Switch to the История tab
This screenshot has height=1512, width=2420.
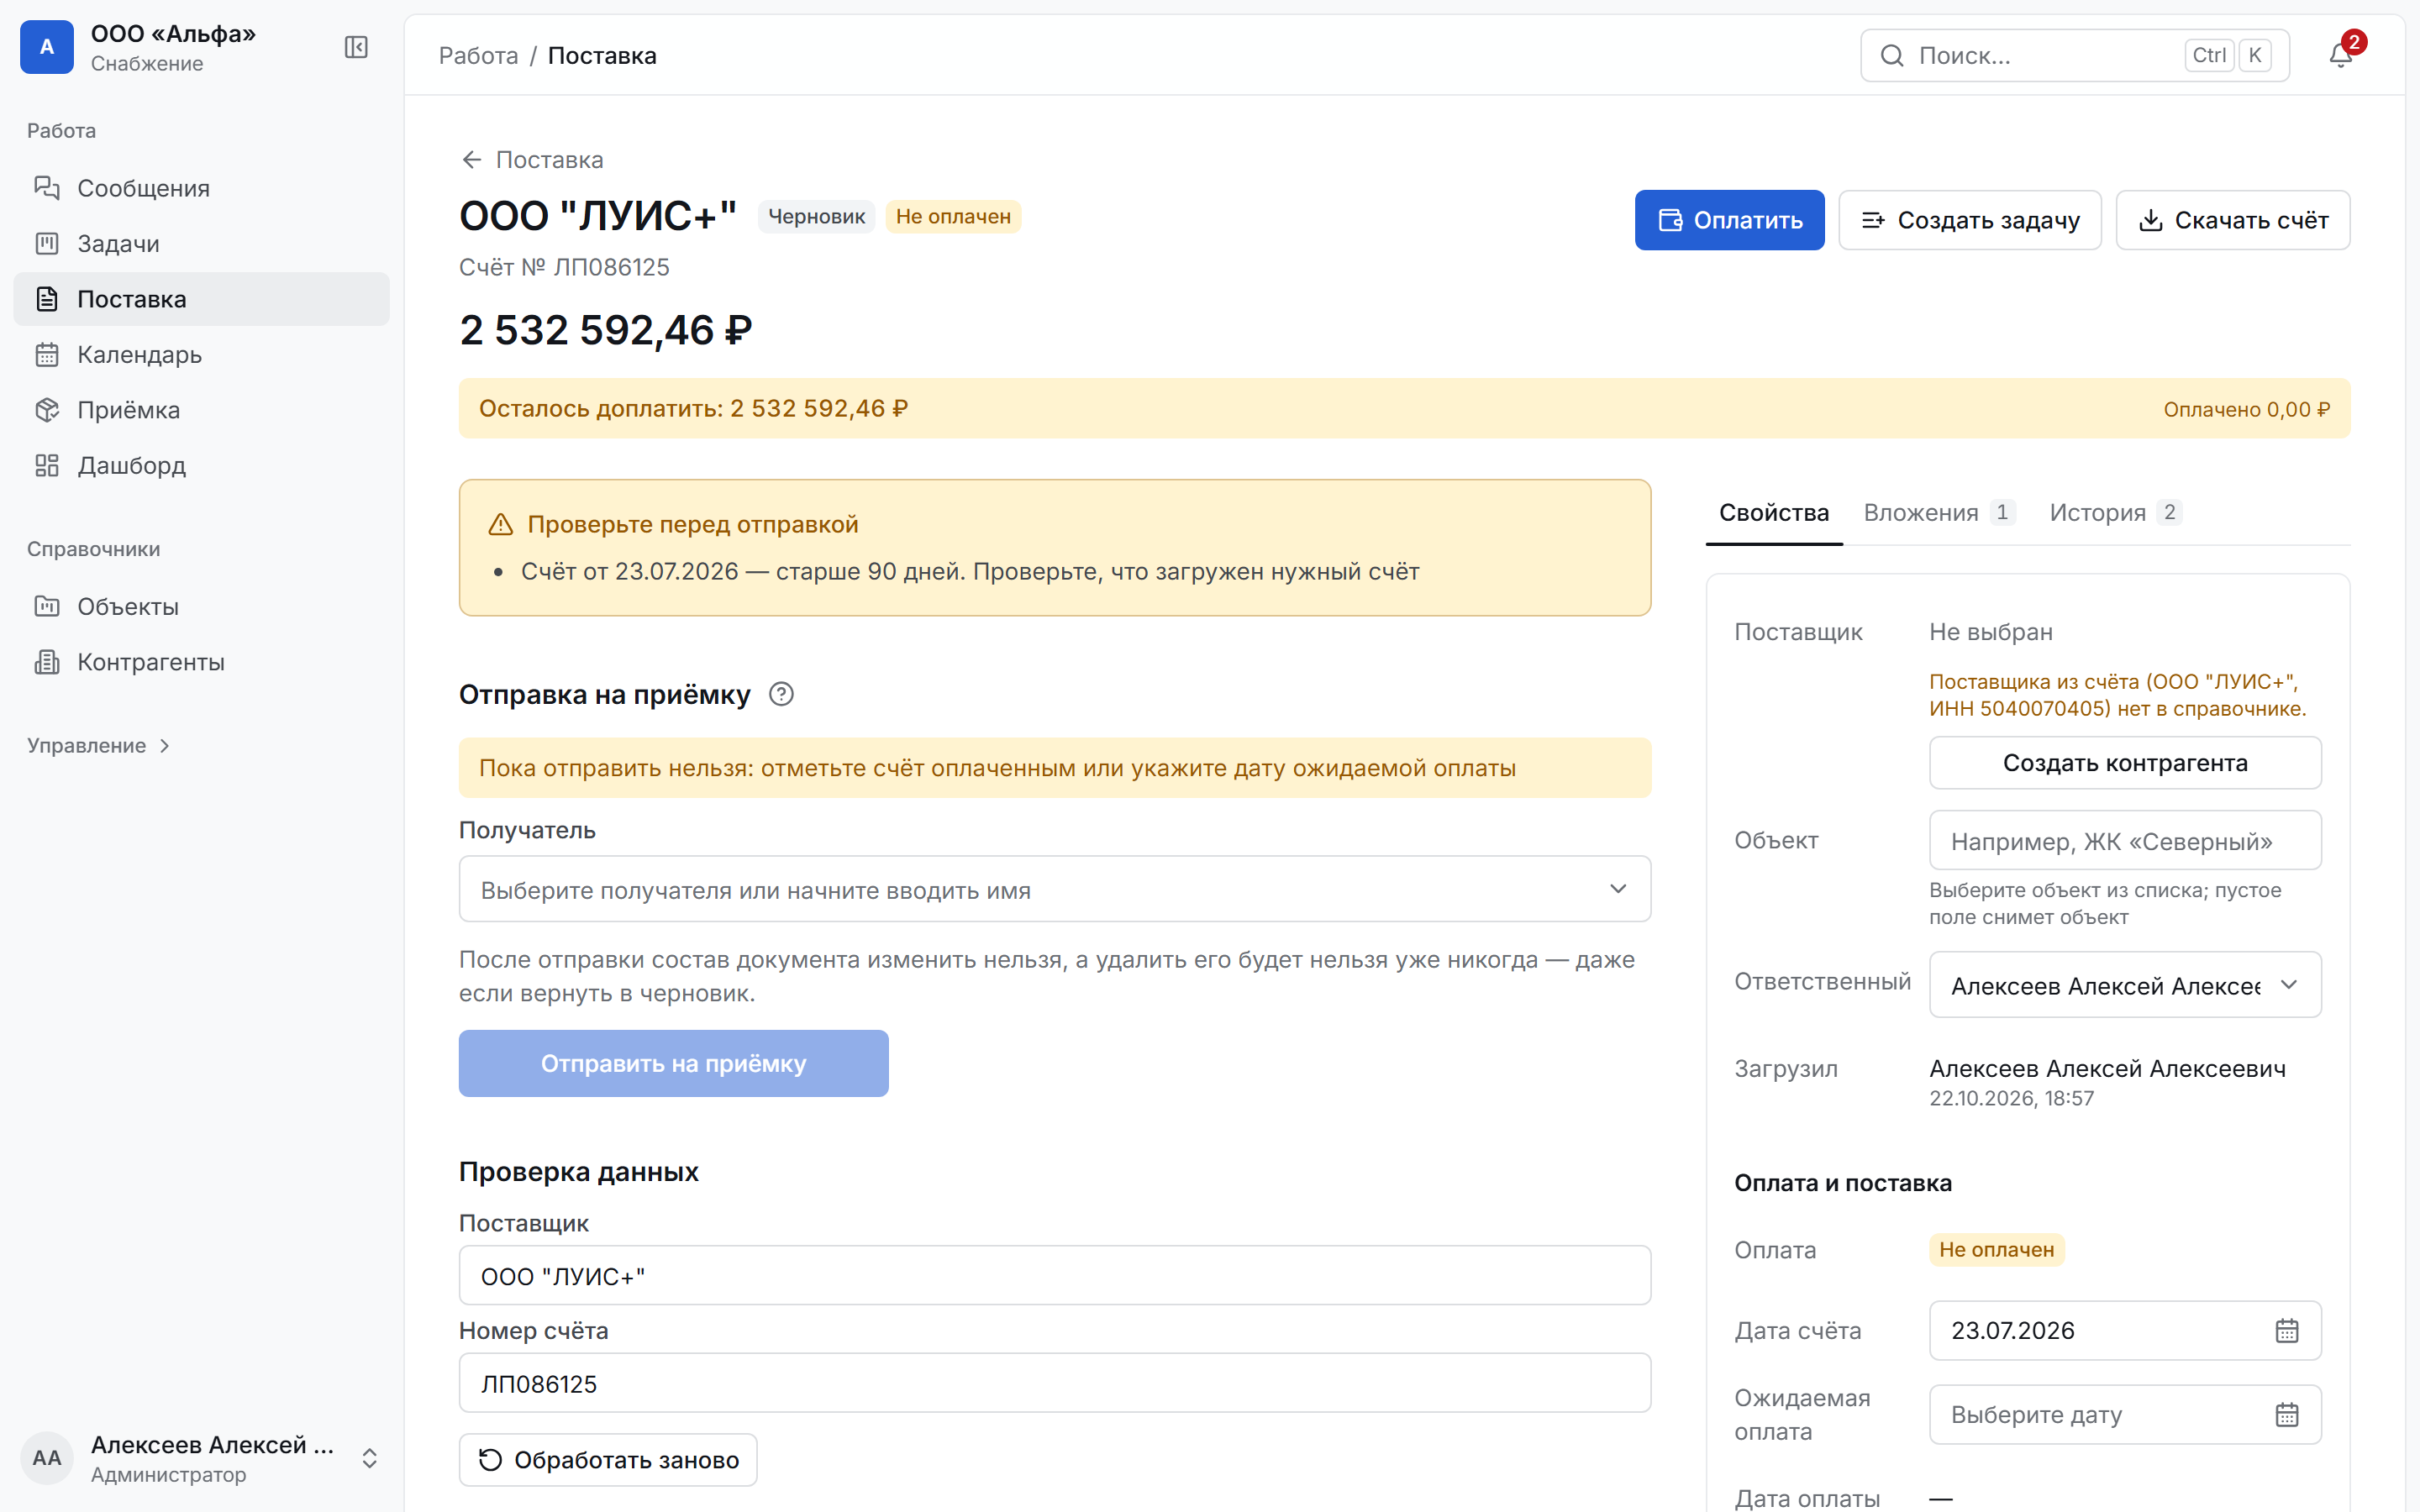click(x=2114, y=512)
